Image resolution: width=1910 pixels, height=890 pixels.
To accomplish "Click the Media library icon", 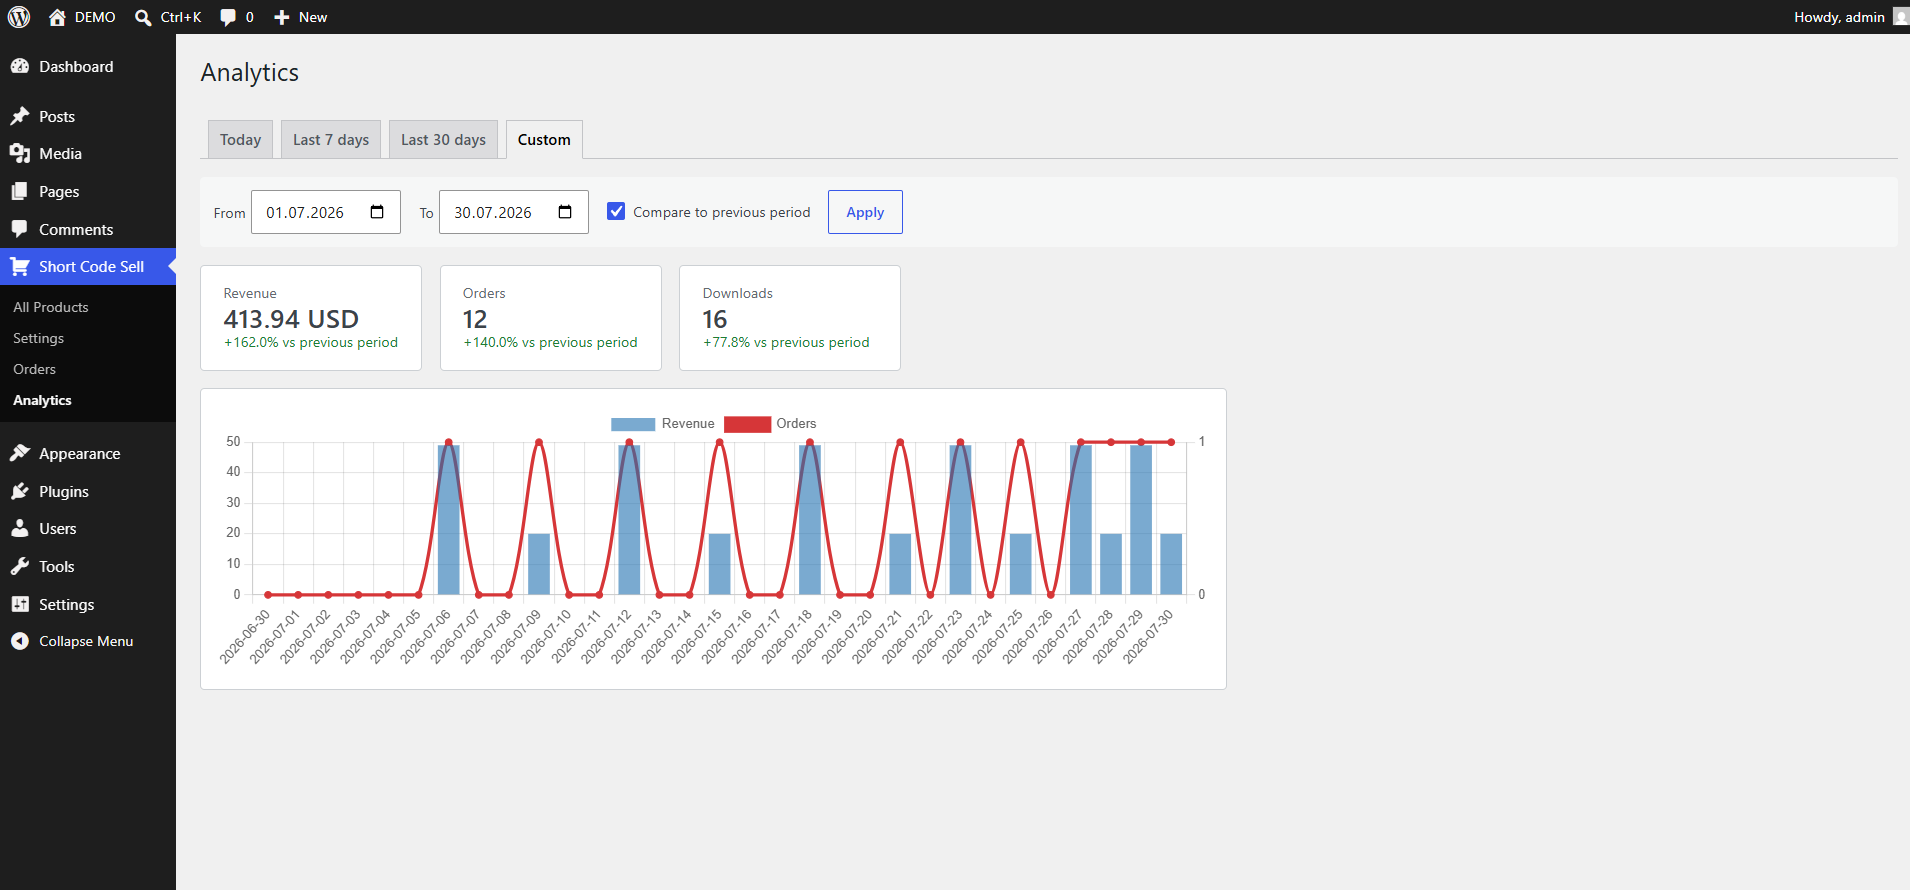I will 20,153.
